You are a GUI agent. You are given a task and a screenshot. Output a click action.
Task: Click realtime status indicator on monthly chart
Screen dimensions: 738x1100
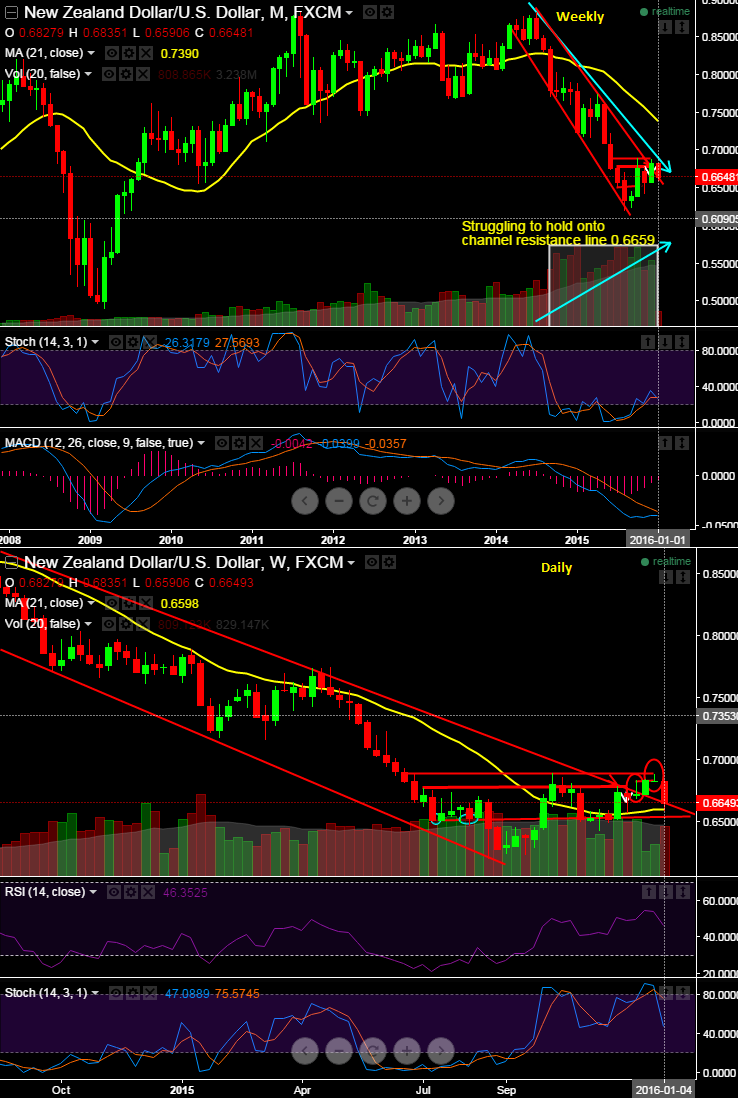[665, 12]
